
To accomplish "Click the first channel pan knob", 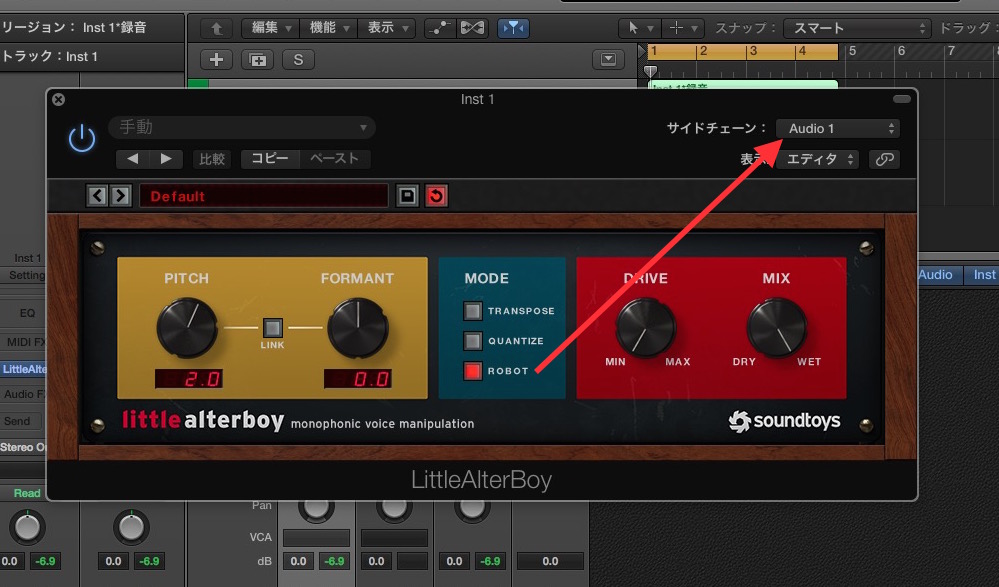I will [27, 527].
